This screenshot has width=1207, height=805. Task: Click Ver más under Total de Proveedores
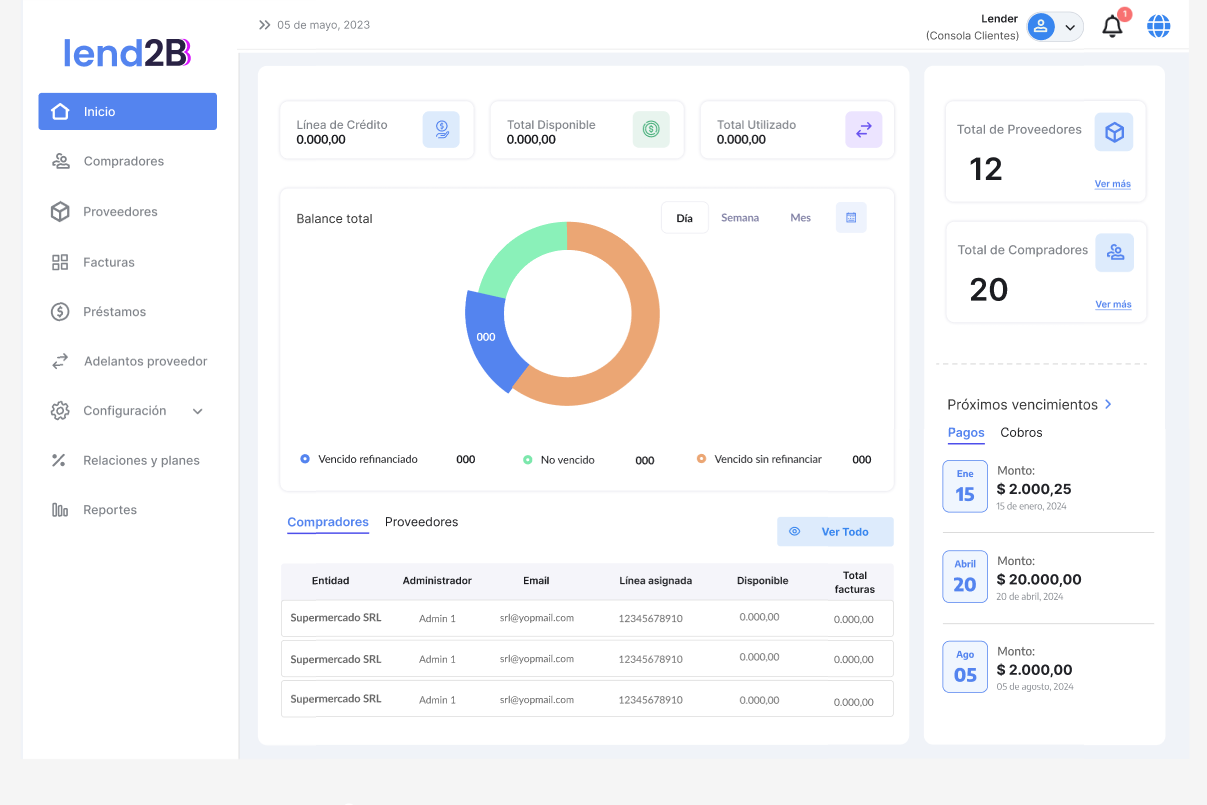coord(1112,184)
